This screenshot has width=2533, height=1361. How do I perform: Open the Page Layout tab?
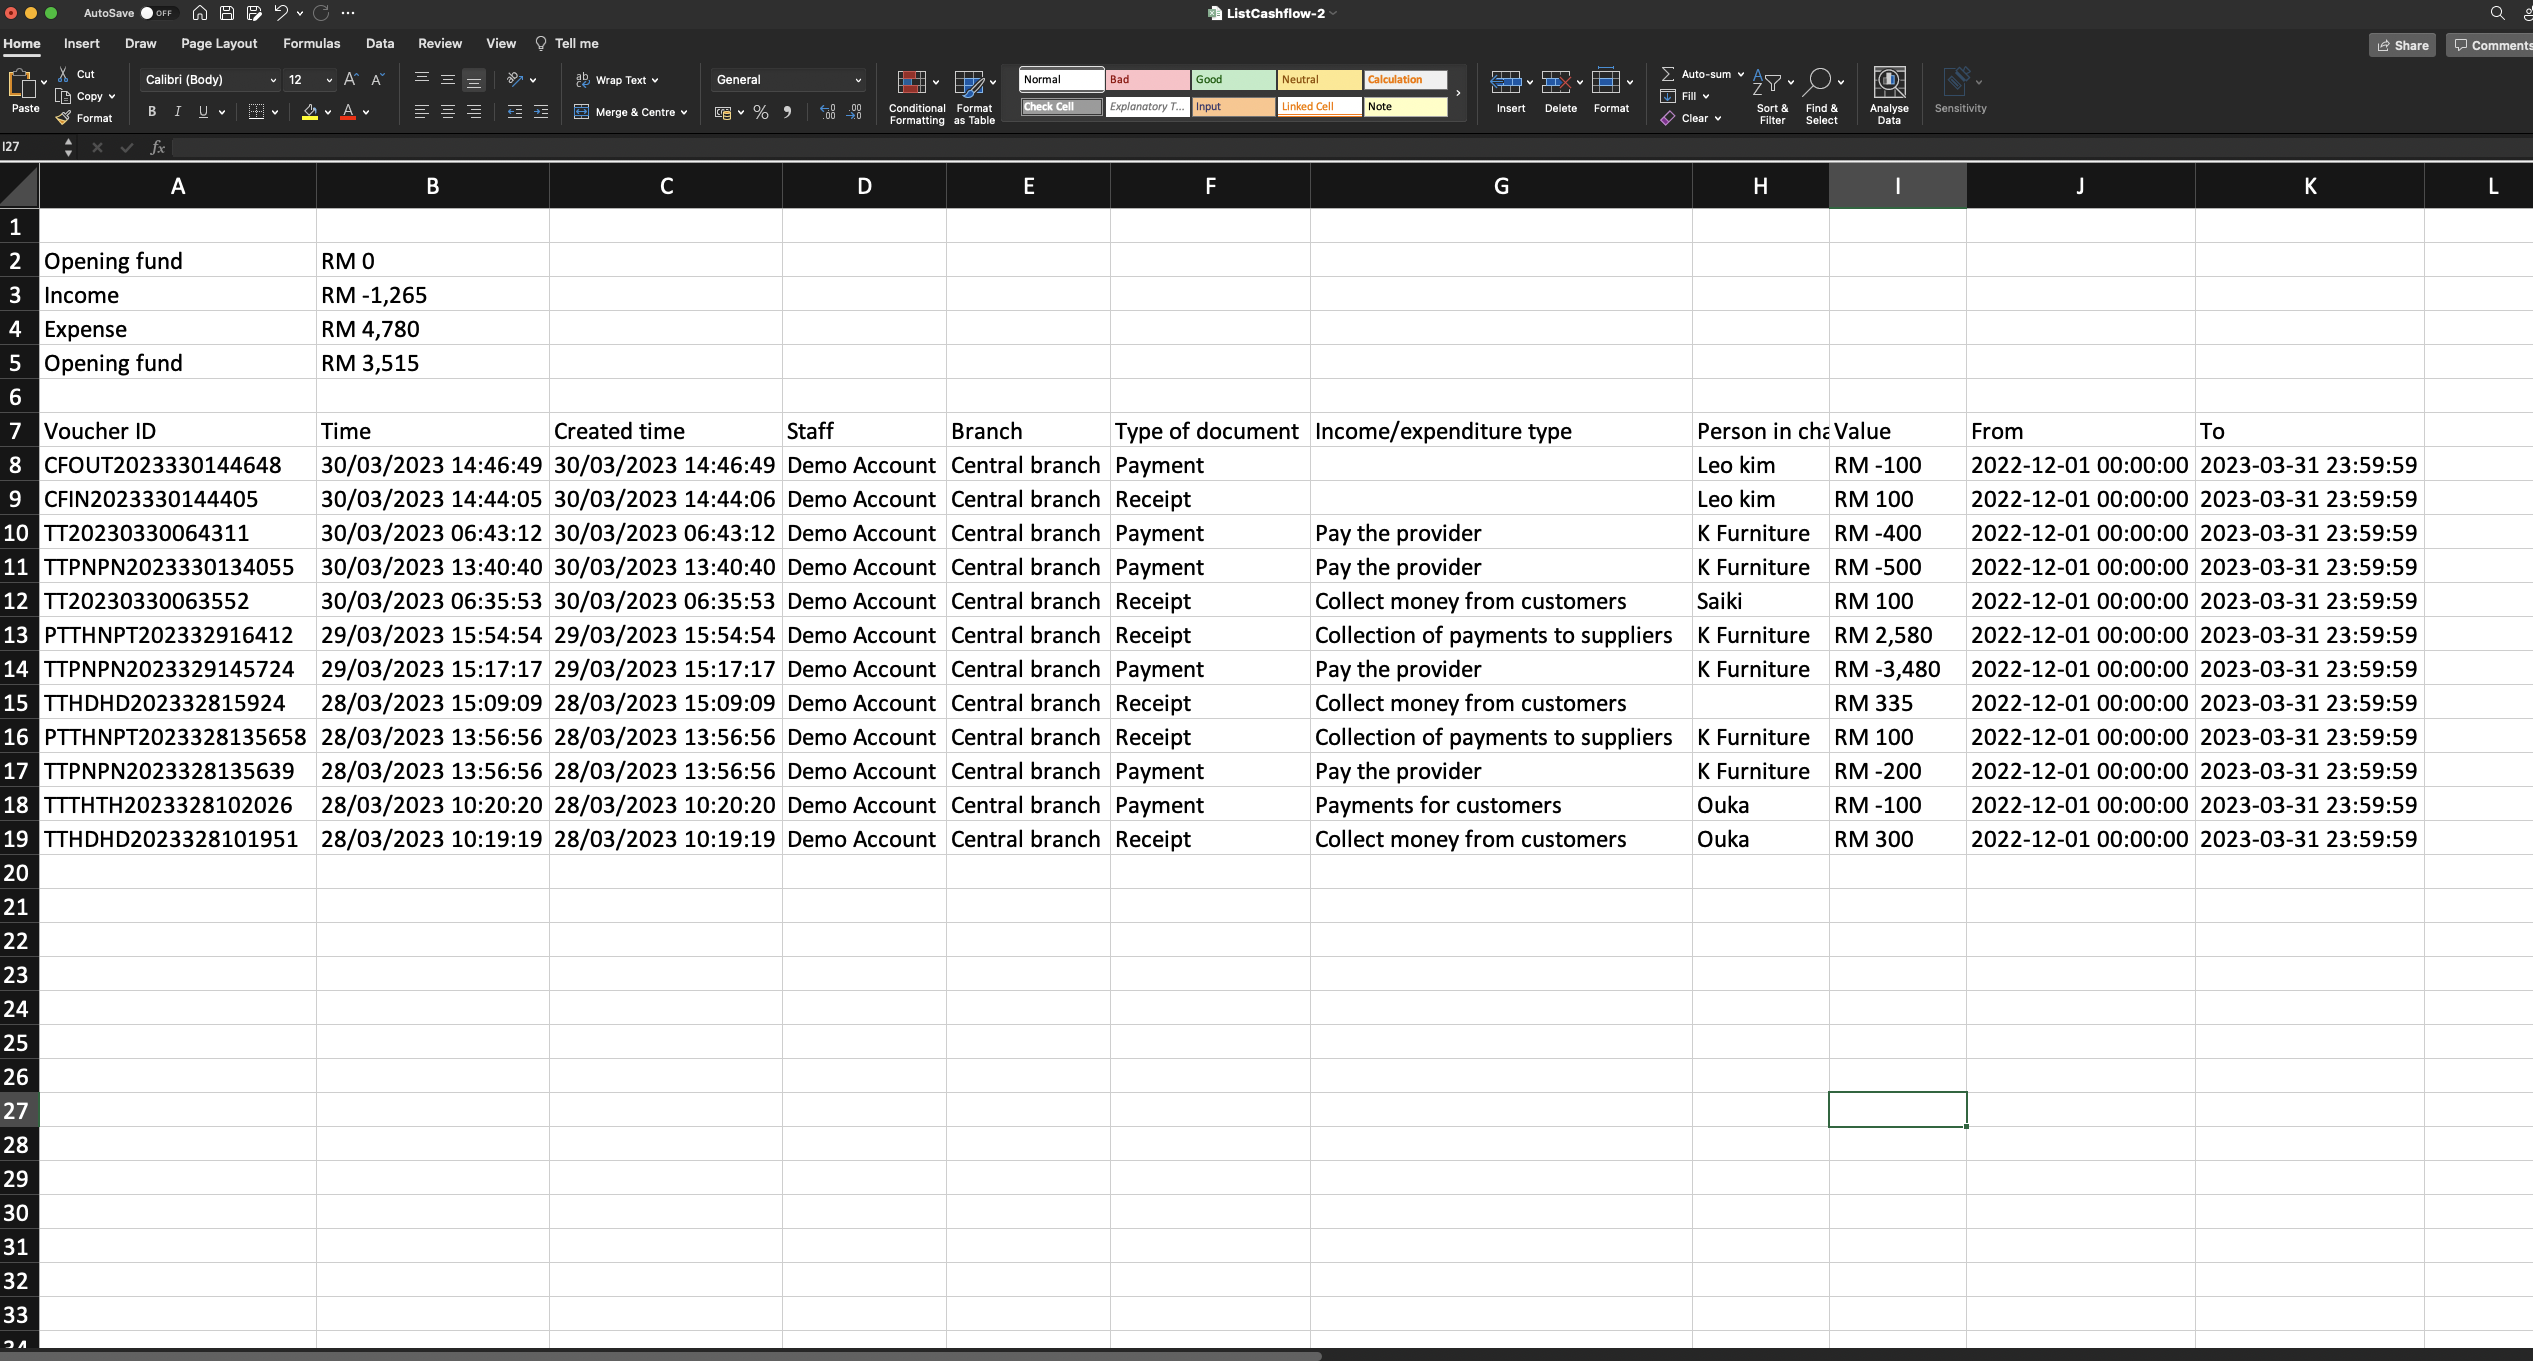pyautogui.click(x=219, y=44)
